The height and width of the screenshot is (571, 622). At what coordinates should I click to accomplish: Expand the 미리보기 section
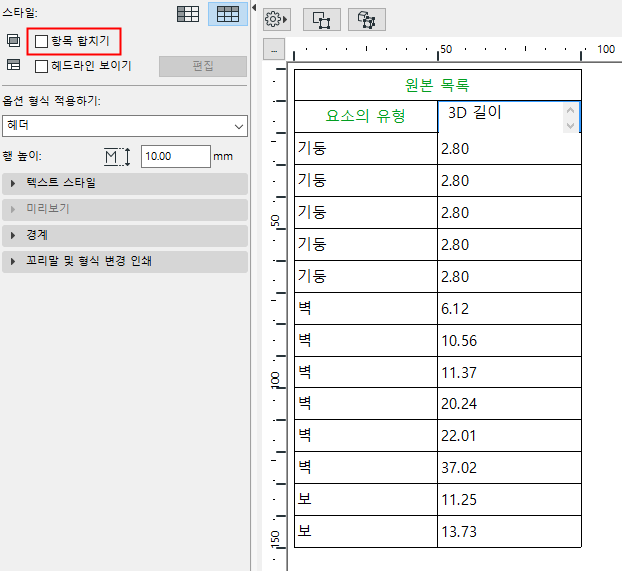point(125,209)
